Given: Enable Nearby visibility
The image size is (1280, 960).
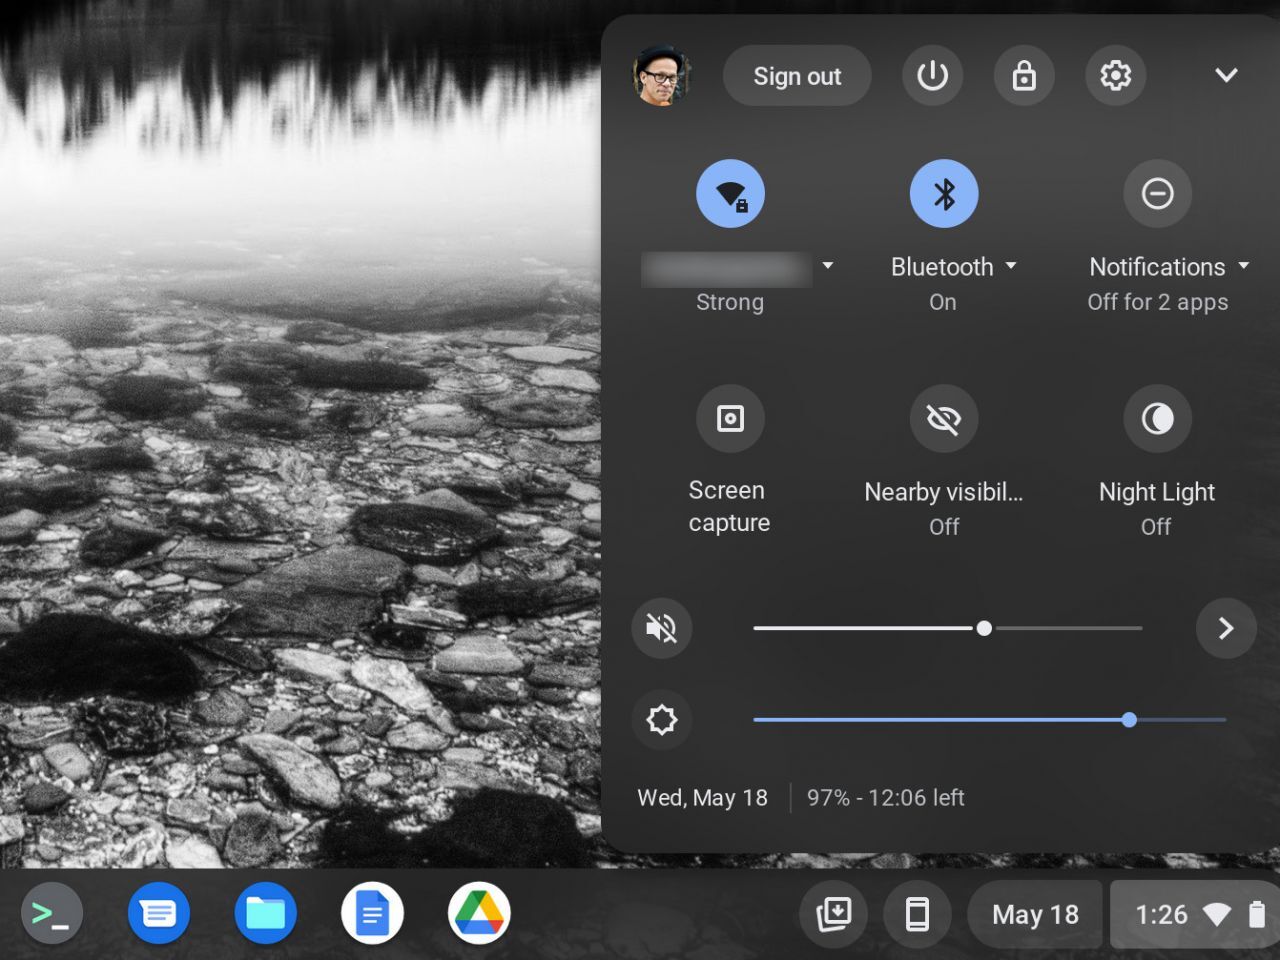Looking at the screenshot, I should (942, 419).
